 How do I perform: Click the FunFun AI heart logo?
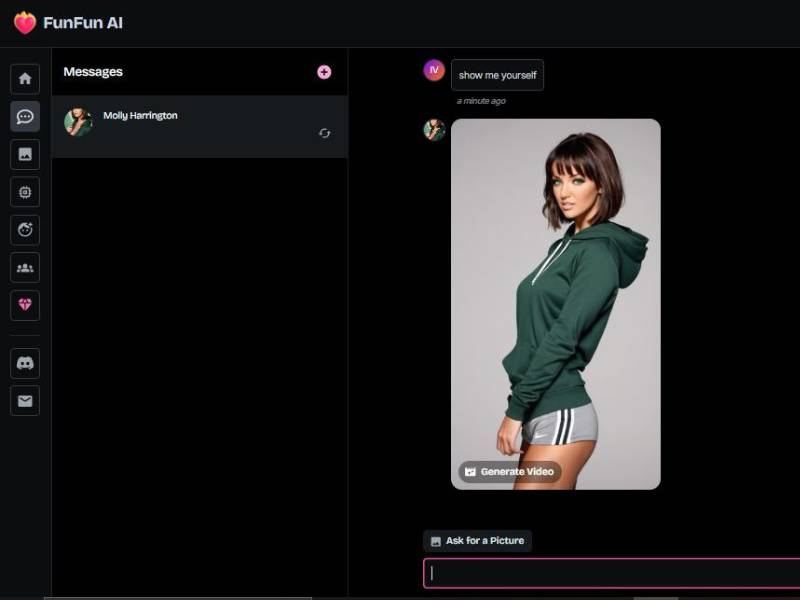coord(25,23)
